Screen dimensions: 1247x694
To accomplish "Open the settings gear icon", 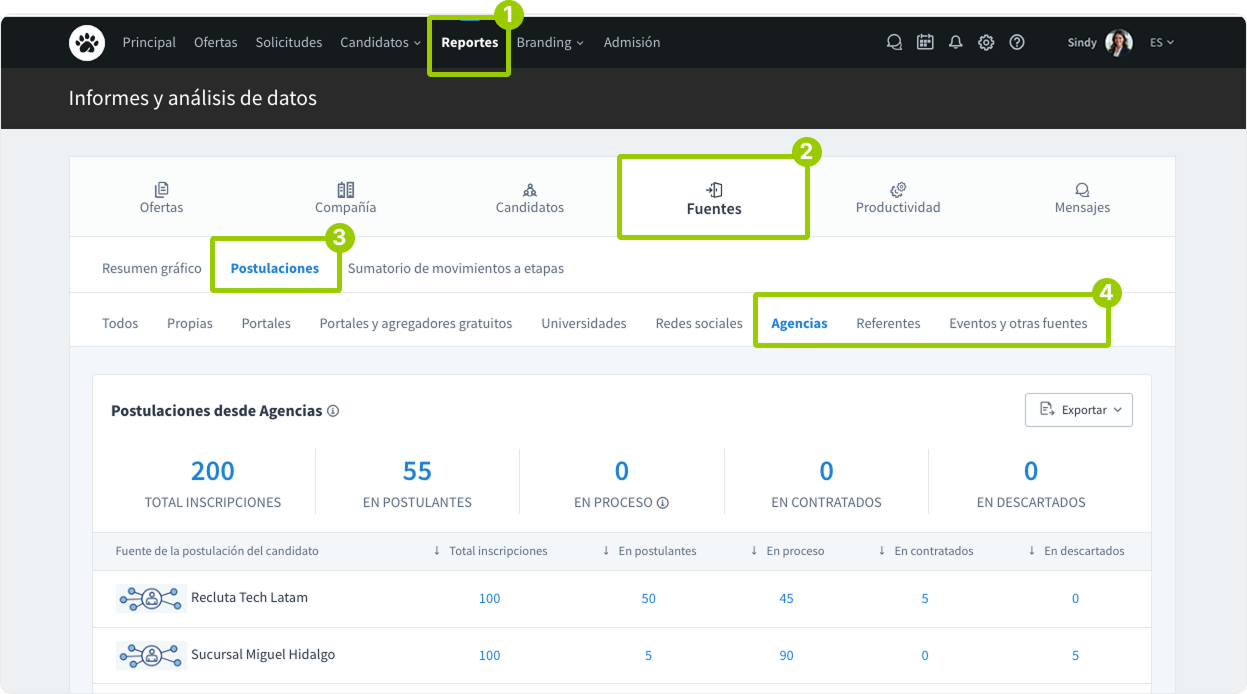I will point(986,43).
